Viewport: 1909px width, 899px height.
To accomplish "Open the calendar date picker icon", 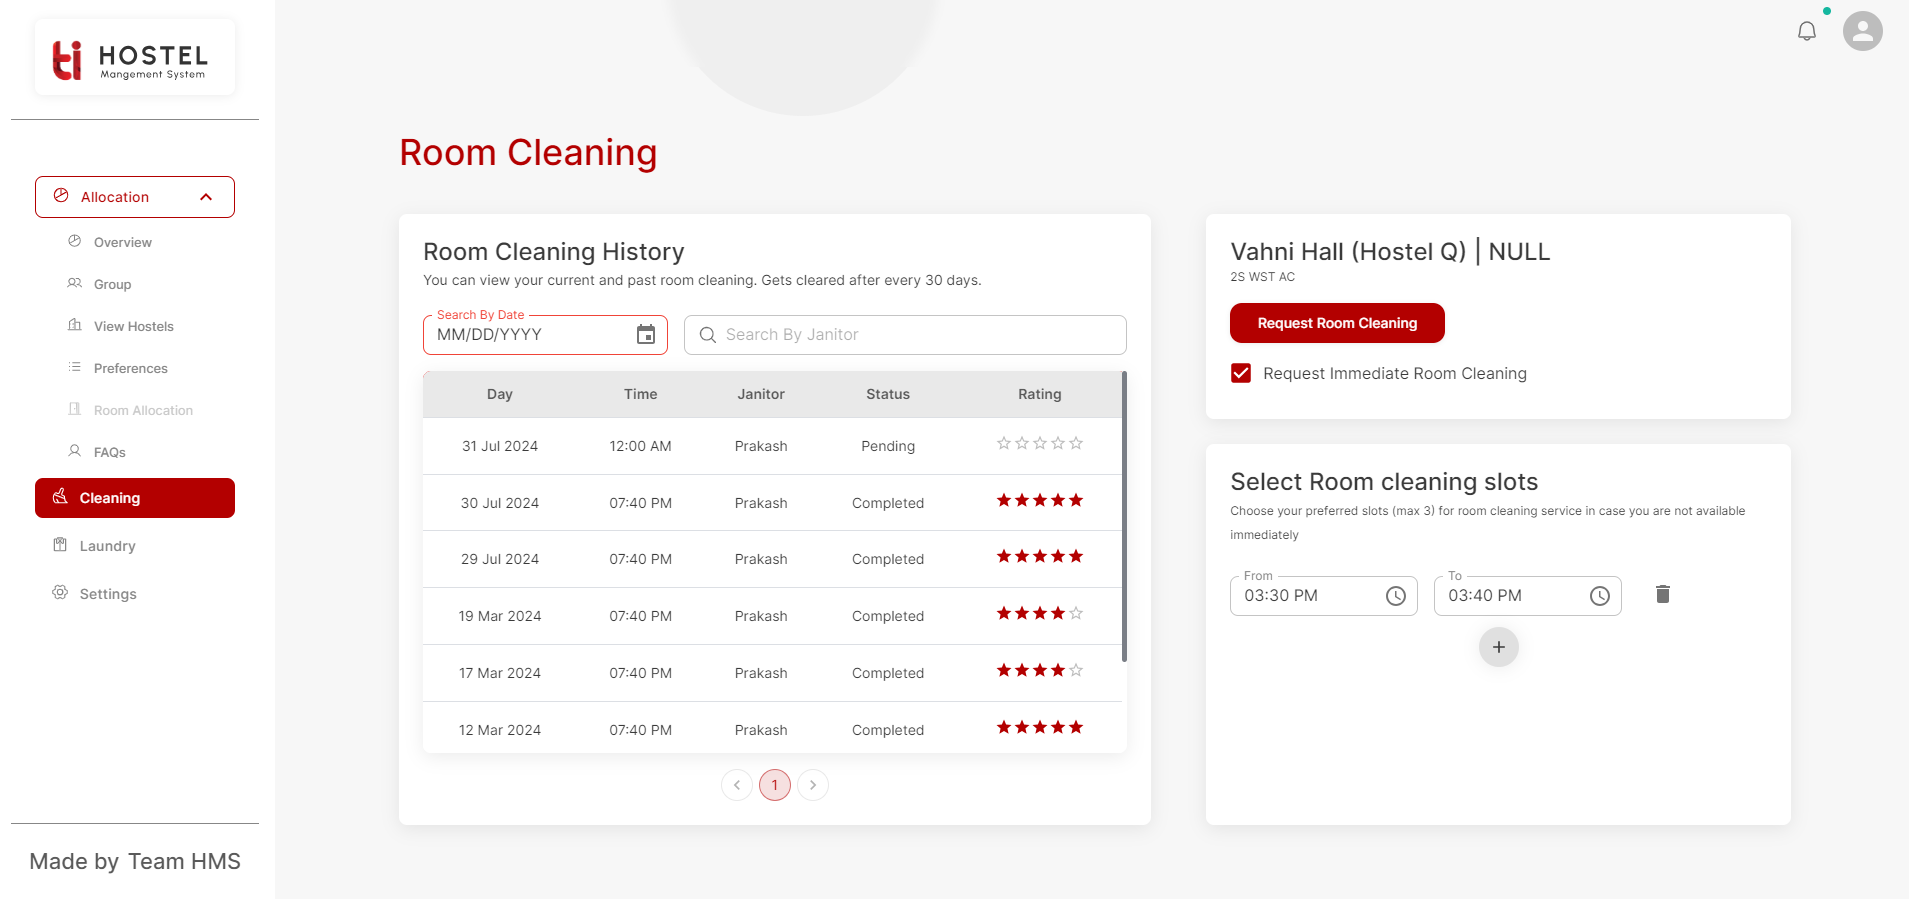I will tap(646, 335).
